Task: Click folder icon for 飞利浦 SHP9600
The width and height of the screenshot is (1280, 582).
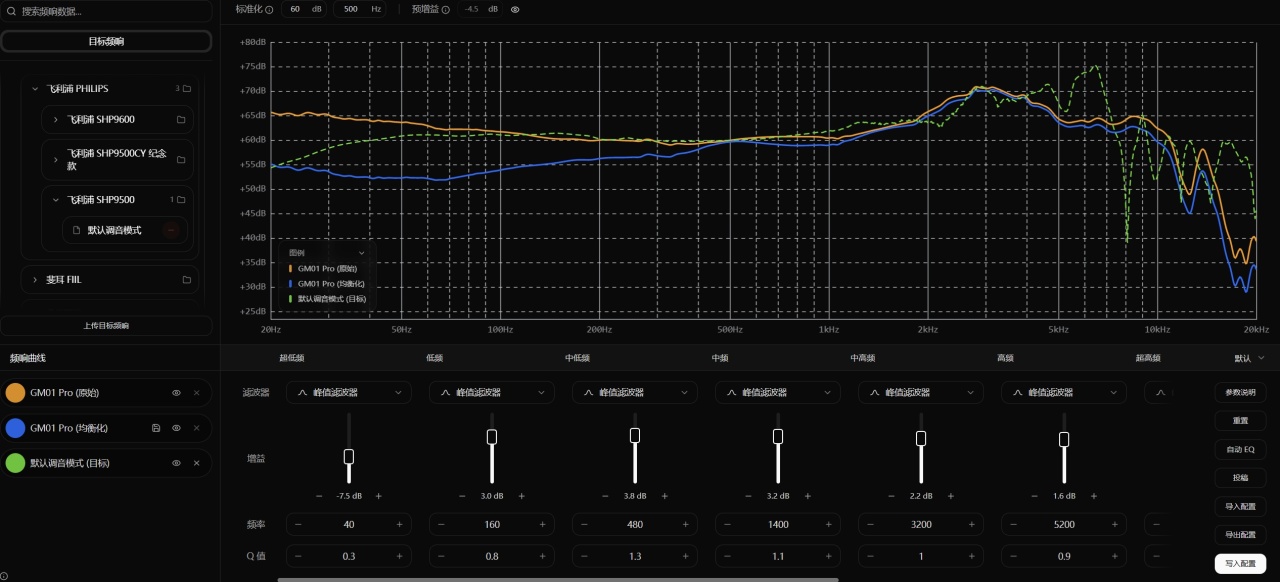Action: coord(181,120)
